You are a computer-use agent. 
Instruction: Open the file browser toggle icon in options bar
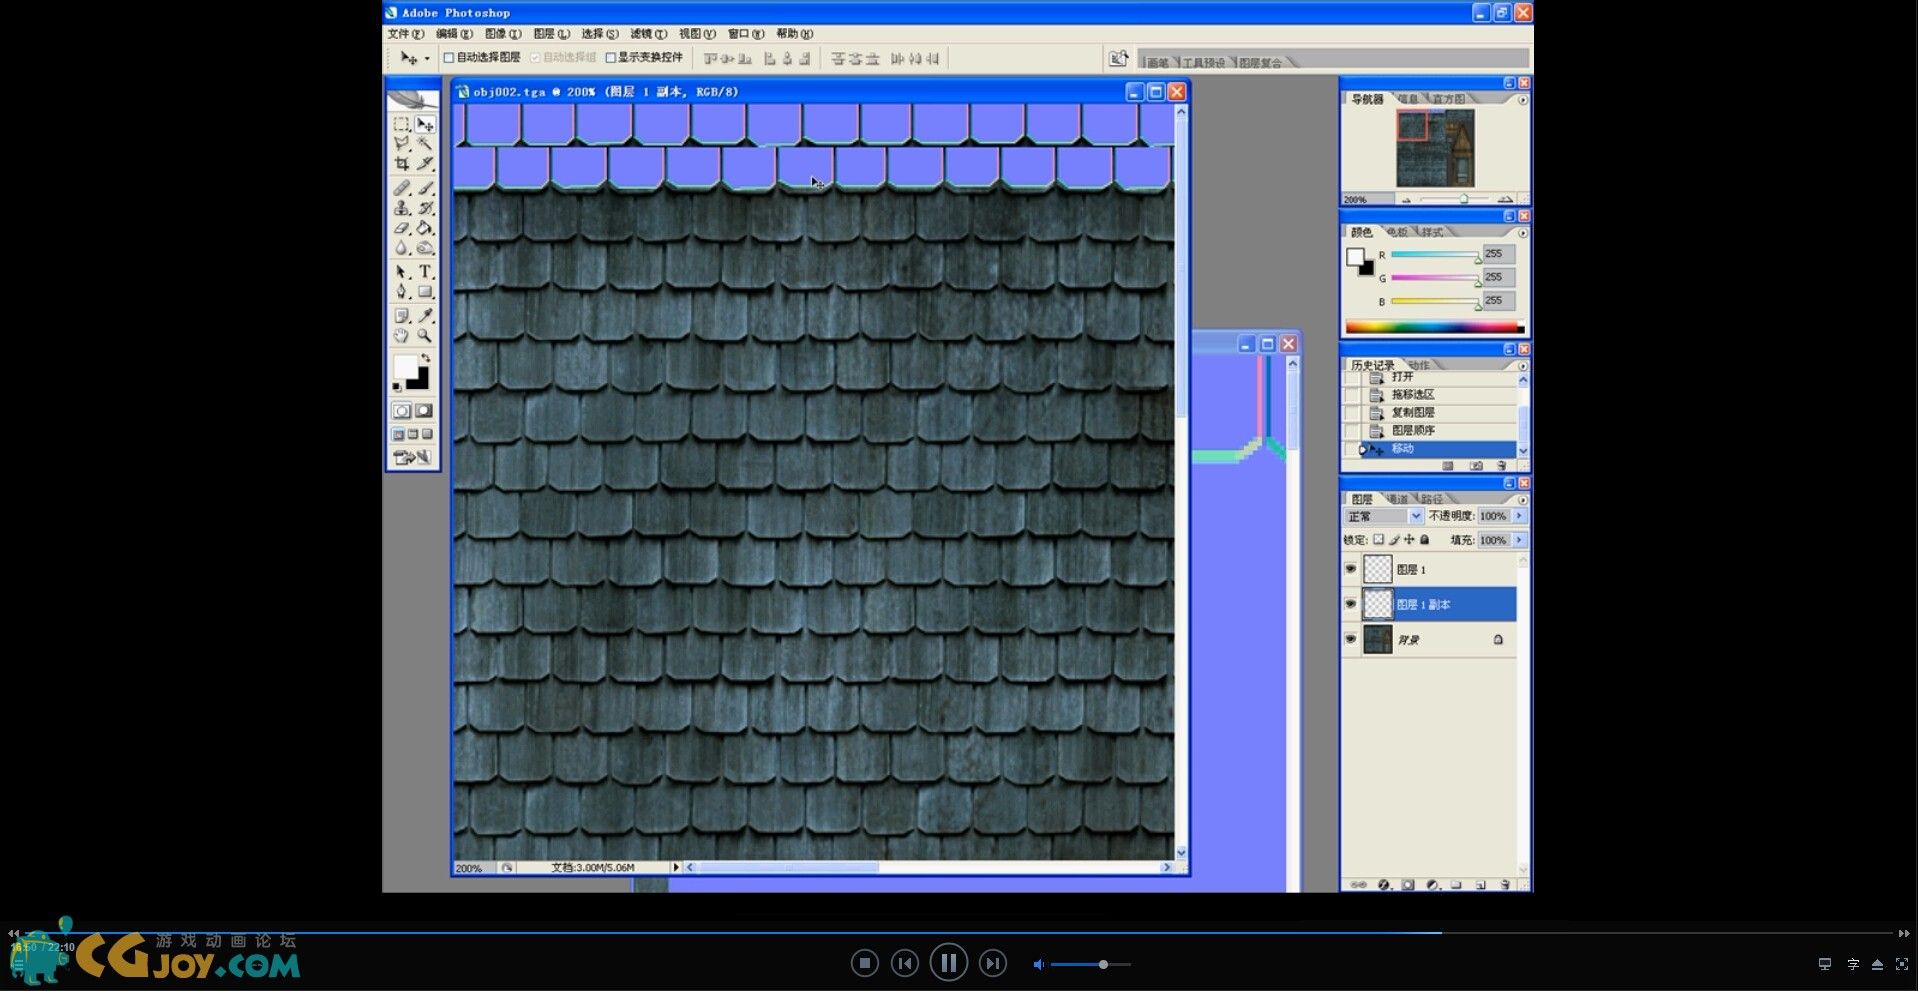(x=1118, y=59)
